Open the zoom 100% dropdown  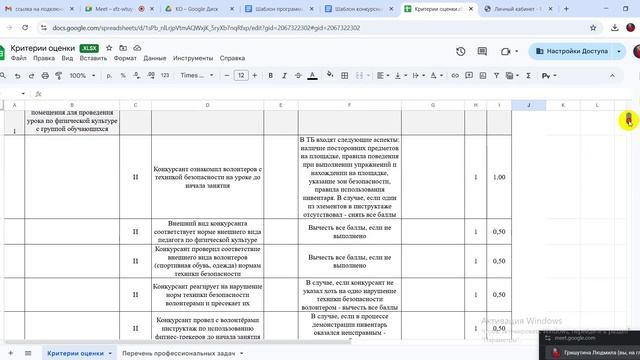pyautogui.click(x=82, y=76)
